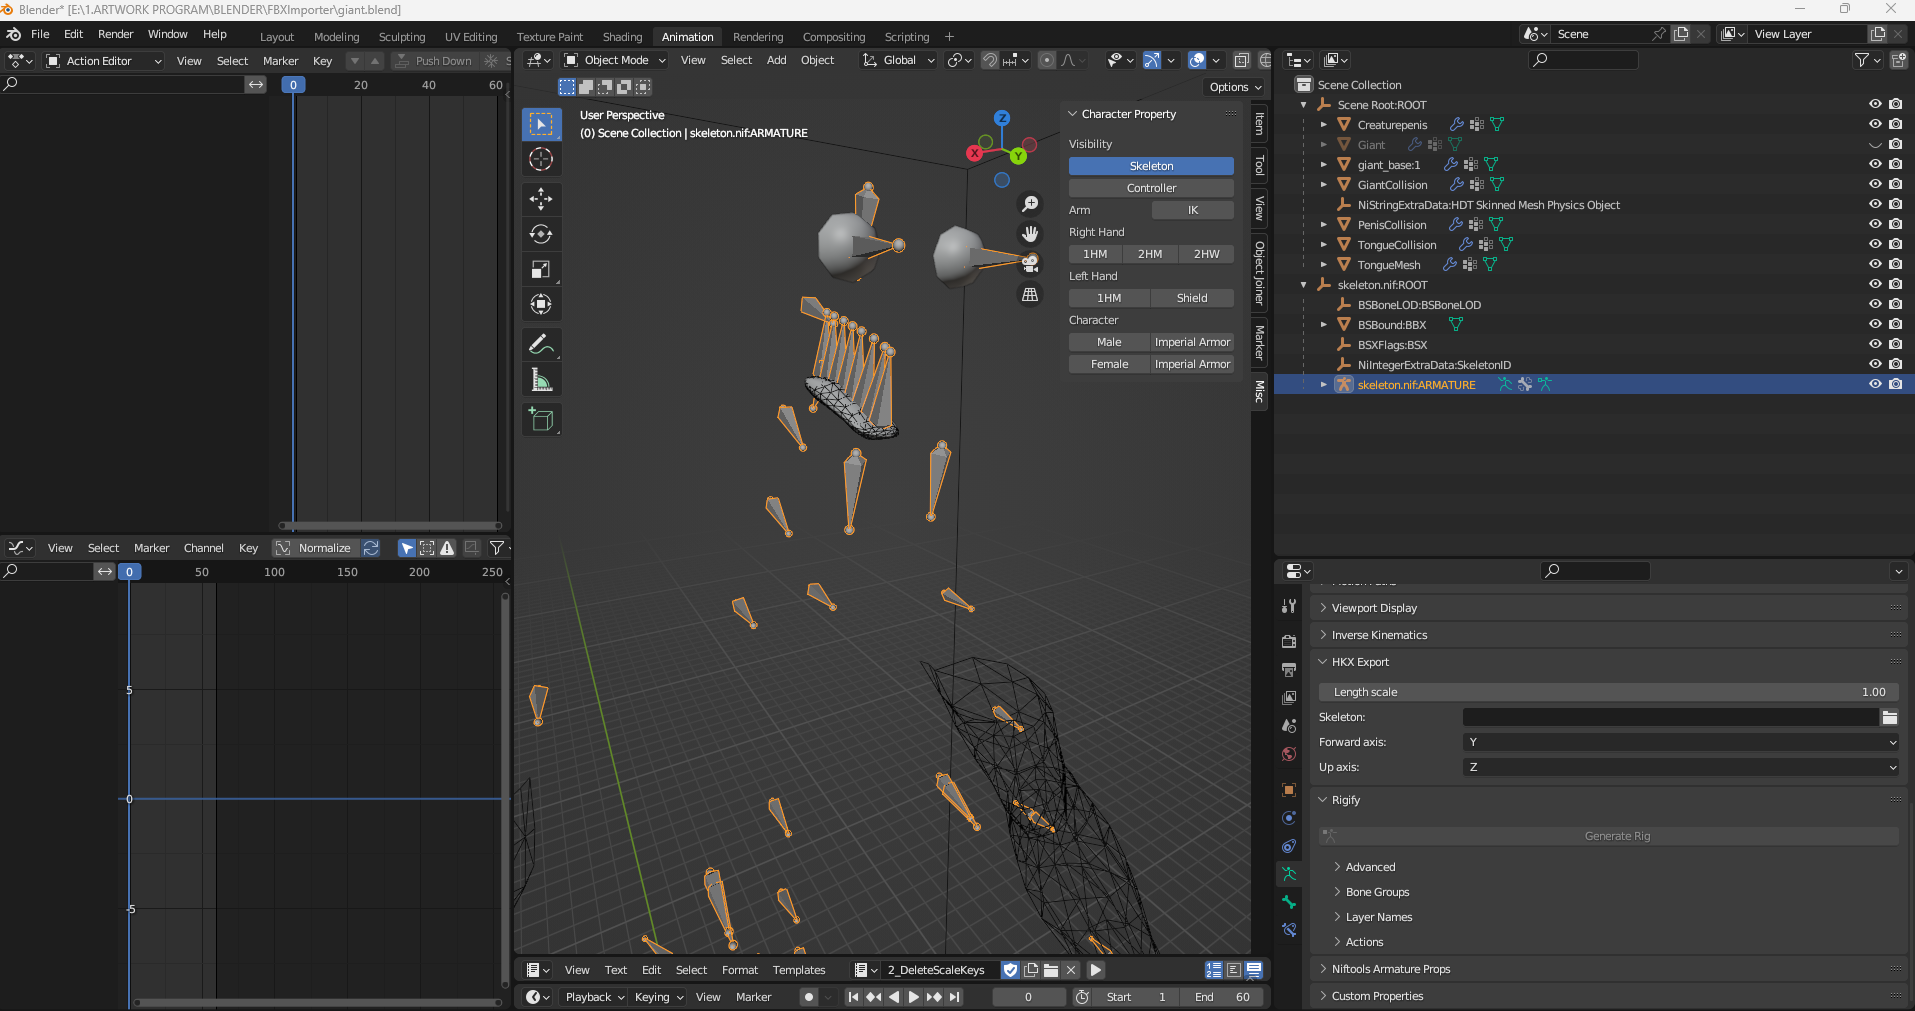The image size is (1915, 1011).
Task: Click the Controller visibility button
Action: (1151, 188)
